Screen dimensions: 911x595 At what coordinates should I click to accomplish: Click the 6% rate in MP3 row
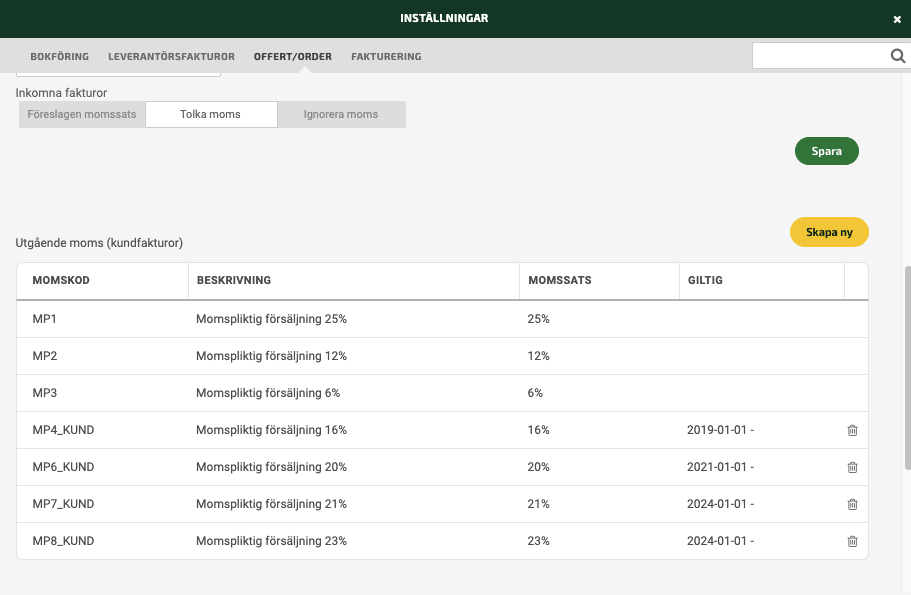[x=535, y=393]
